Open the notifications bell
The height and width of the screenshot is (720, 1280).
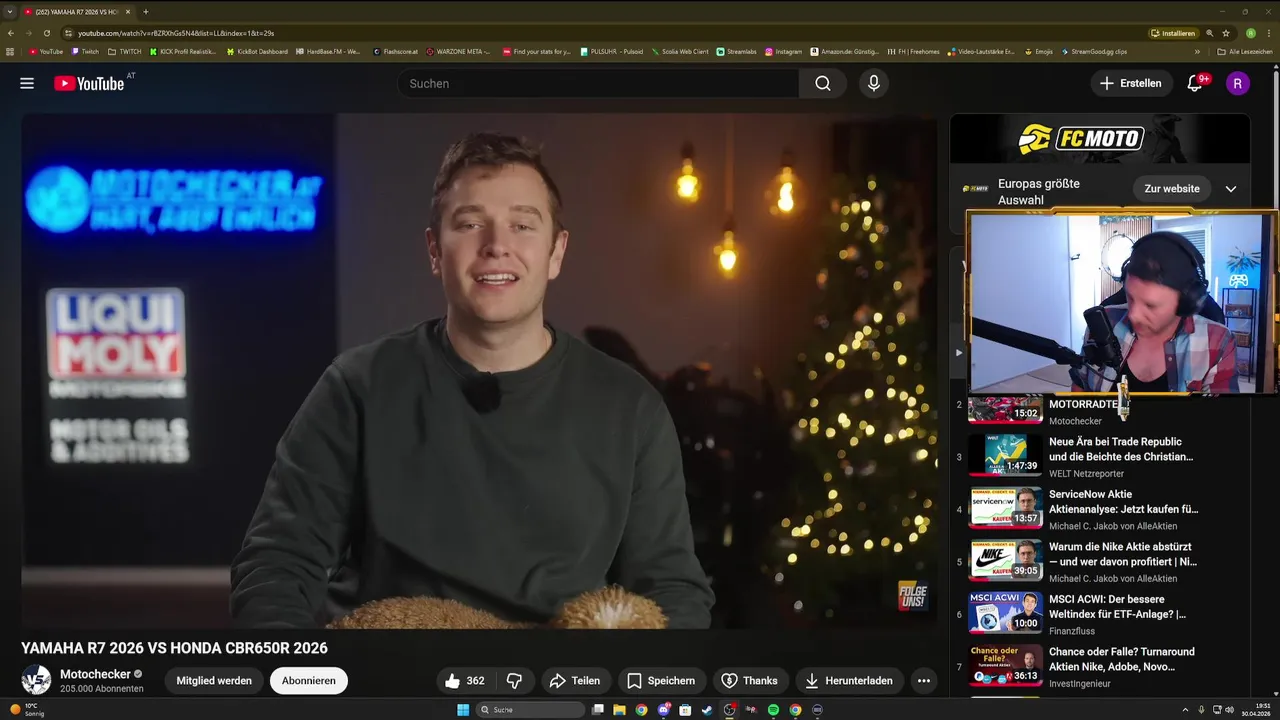[1195, 83]
